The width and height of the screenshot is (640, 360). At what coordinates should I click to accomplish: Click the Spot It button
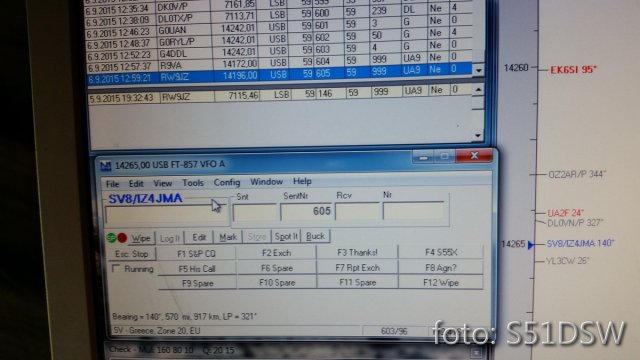[x=286, y=236]
